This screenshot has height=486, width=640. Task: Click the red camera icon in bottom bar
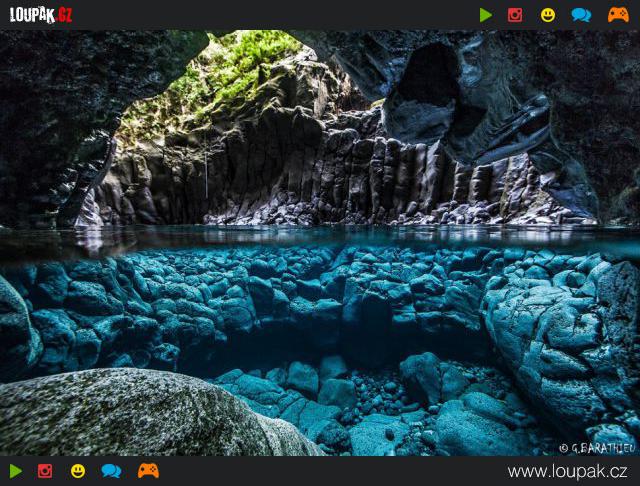[x=45, y=471]
